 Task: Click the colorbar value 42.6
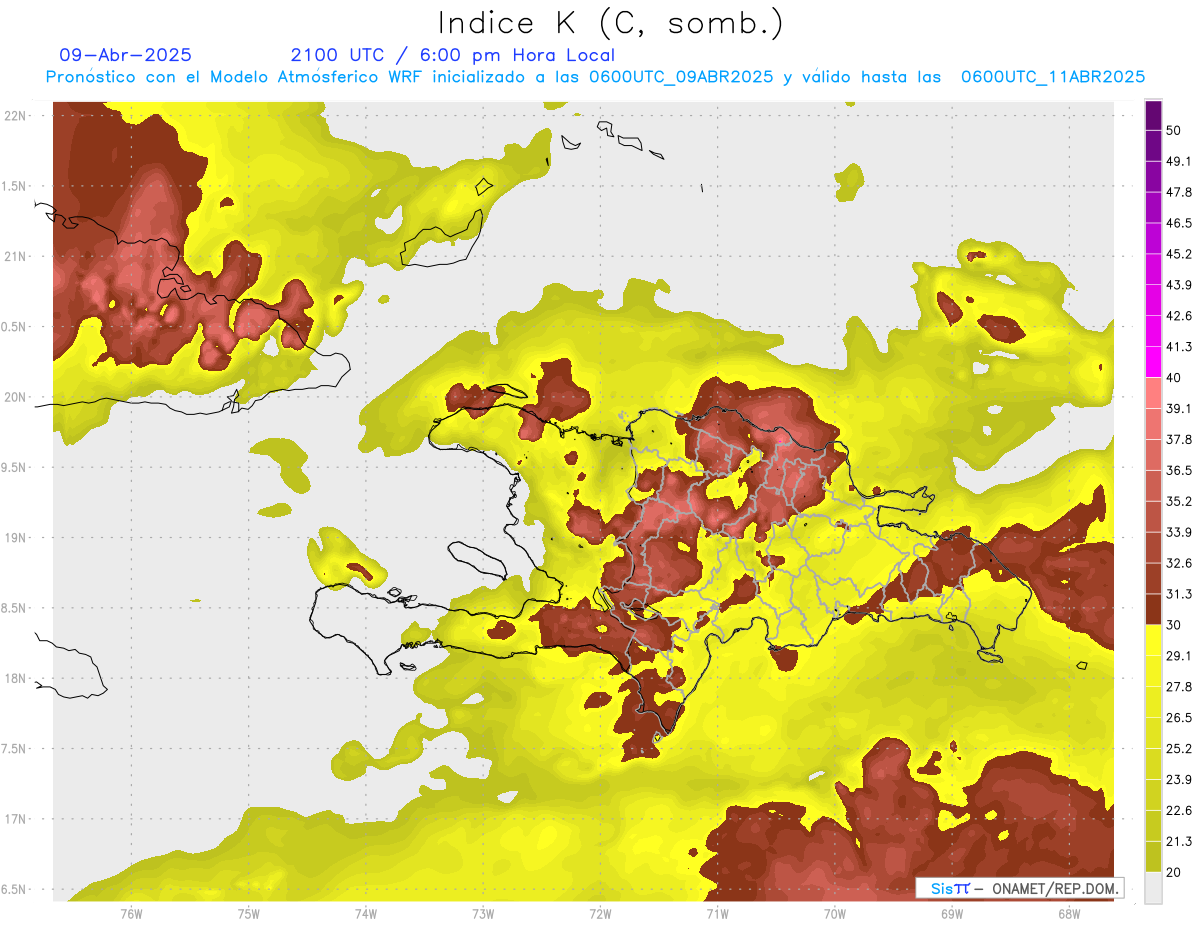tap(1179, 316)
